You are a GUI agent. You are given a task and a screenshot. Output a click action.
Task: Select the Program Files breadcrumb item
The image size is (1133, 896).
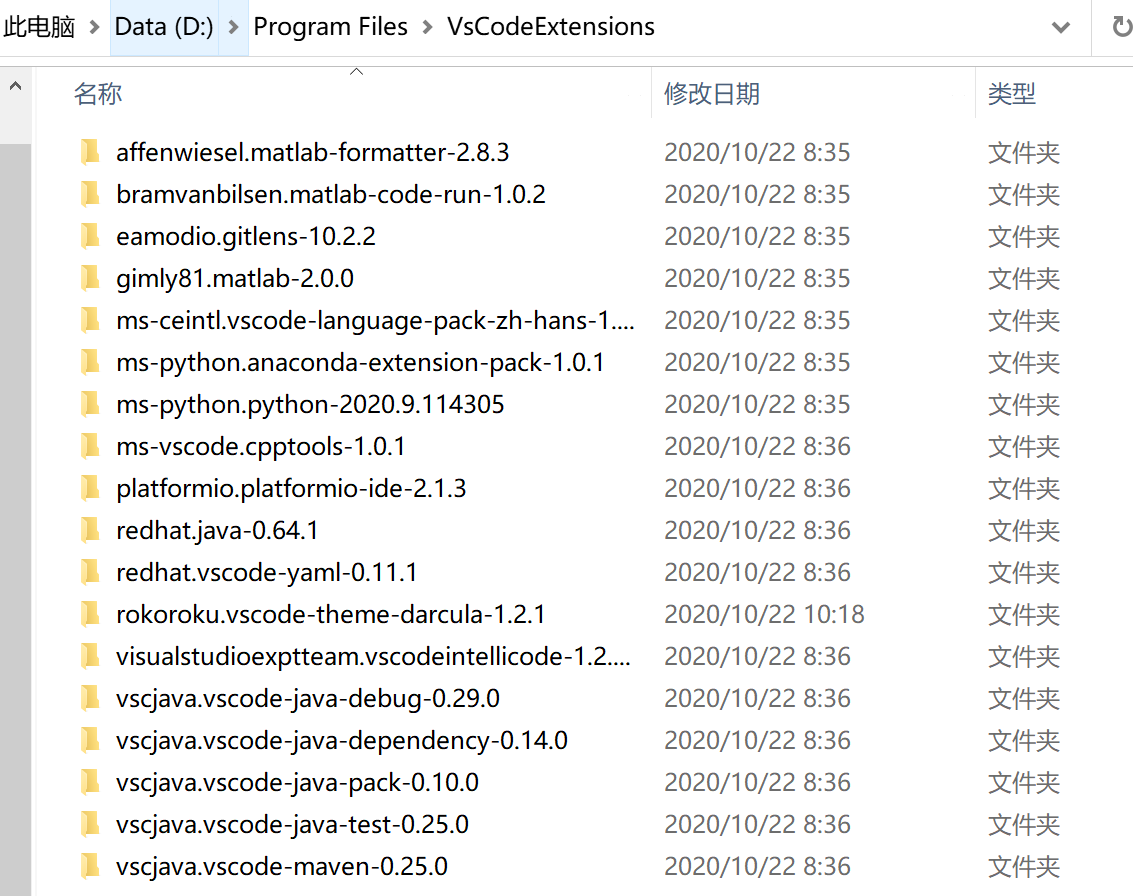[x=331, y=27]
